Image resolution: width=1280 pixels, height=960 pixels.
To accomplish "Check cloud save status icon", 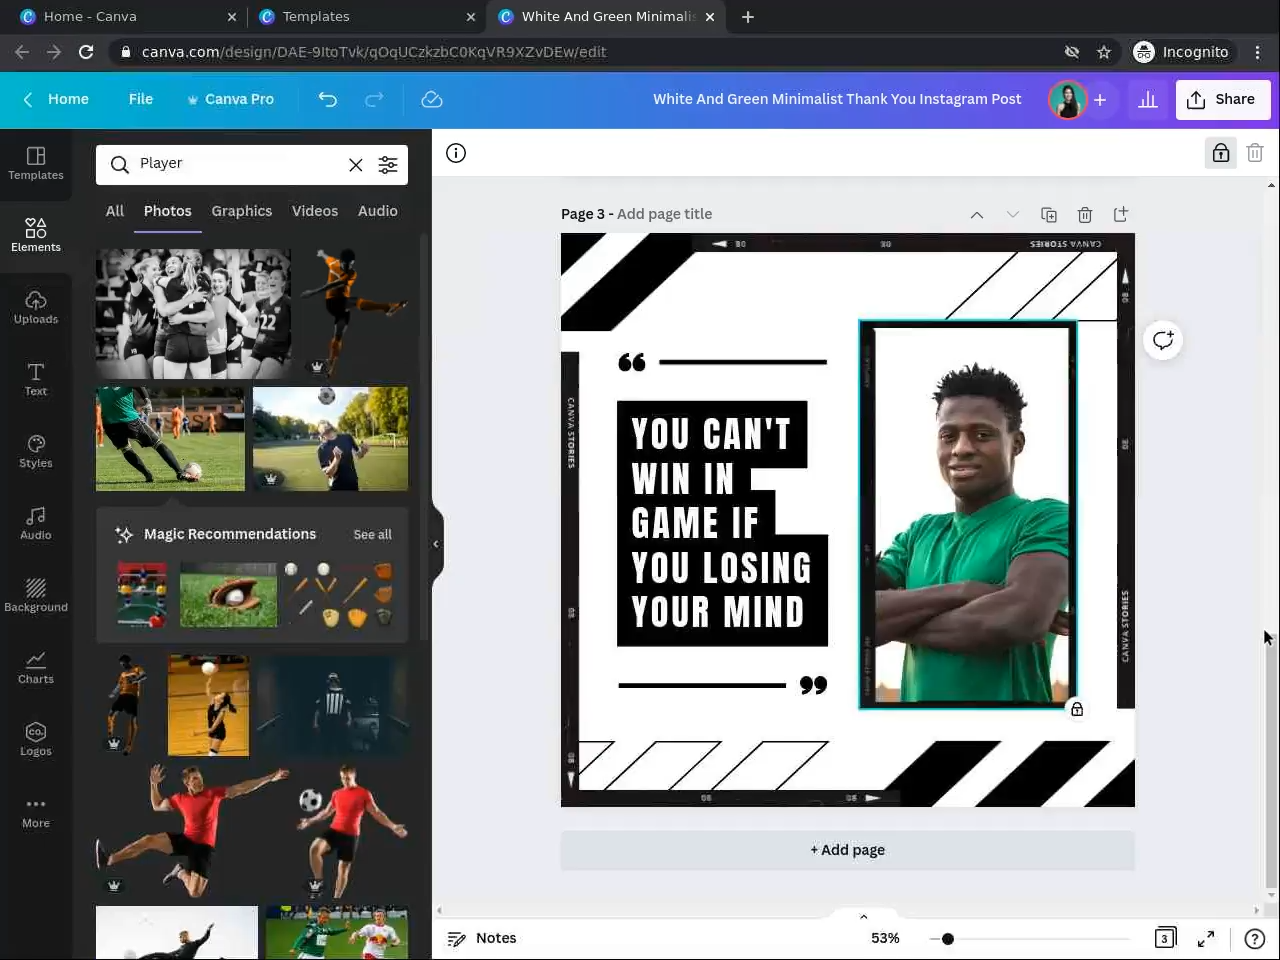I will [x=432, y=99].
